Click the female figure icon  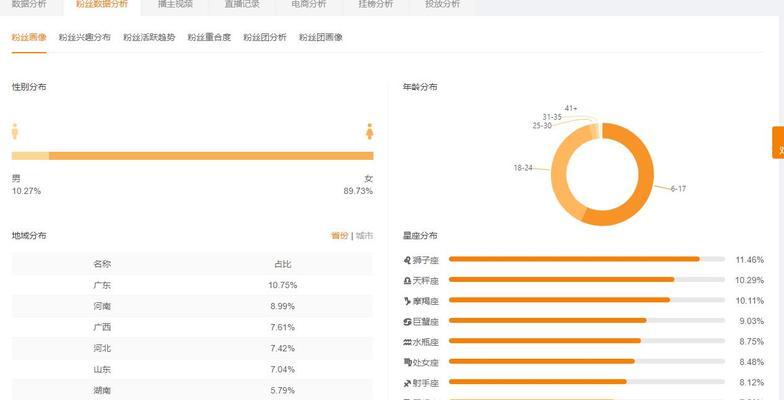click(x=370, y=132)
